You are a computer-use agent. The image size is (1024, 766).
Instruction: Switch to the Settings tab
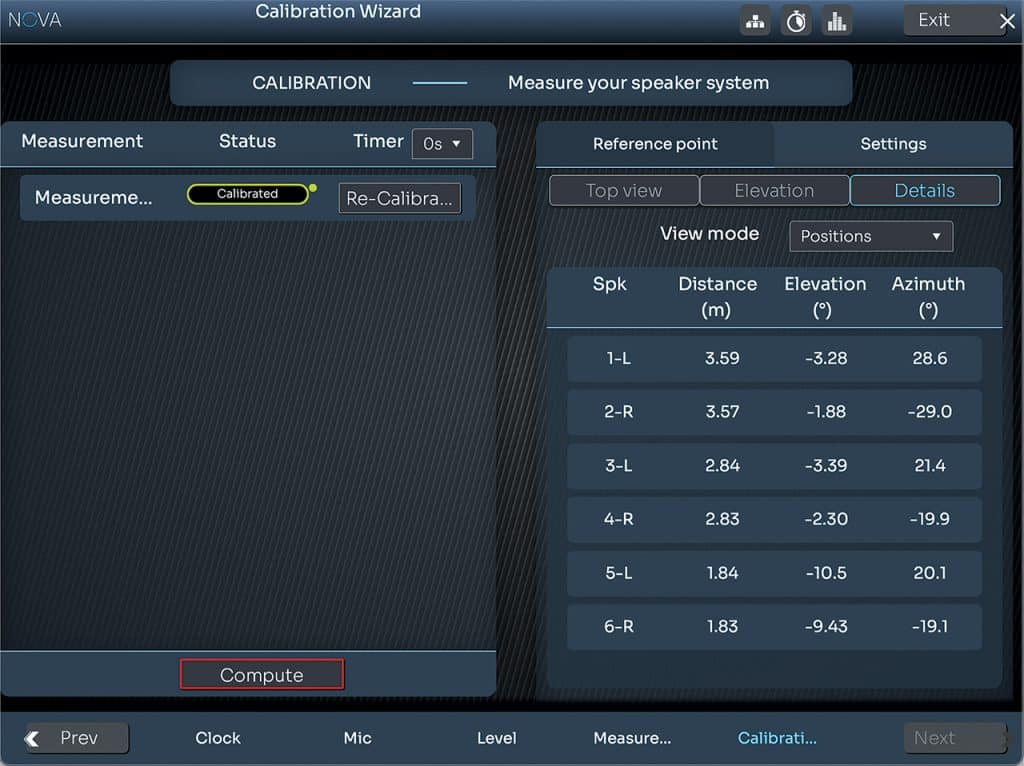click(x=893, y=144)
